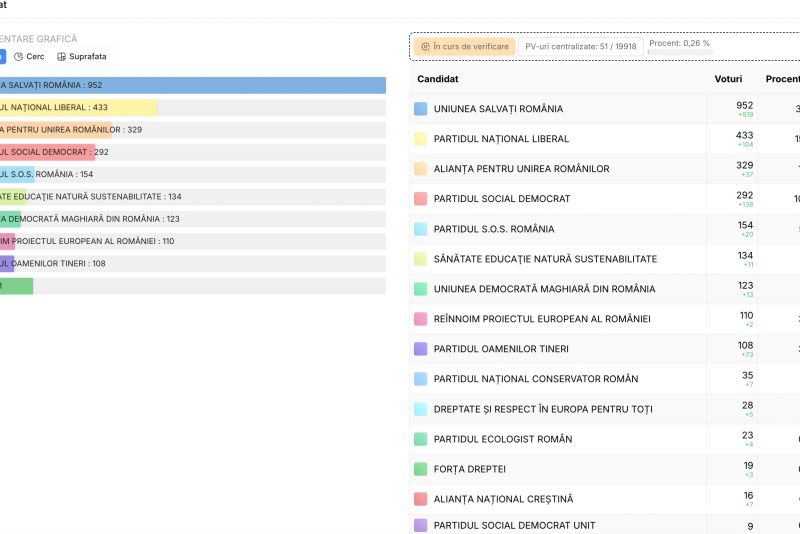The image size is (800, 534).
Task: Click the gear icon in verification badge
Action: coord(425,47)
